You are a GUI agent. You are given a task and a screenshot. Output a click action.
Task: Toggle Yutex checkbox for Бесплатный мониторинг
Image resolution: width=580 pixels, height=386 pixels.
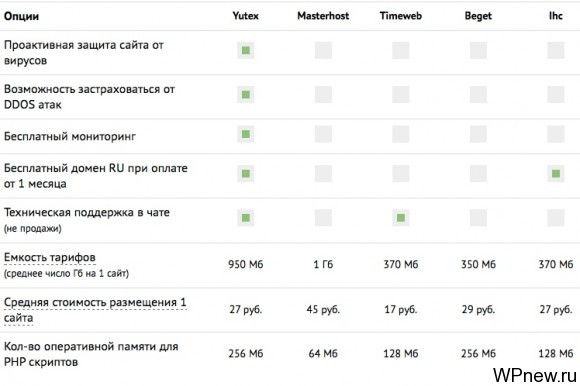point(246,134)
